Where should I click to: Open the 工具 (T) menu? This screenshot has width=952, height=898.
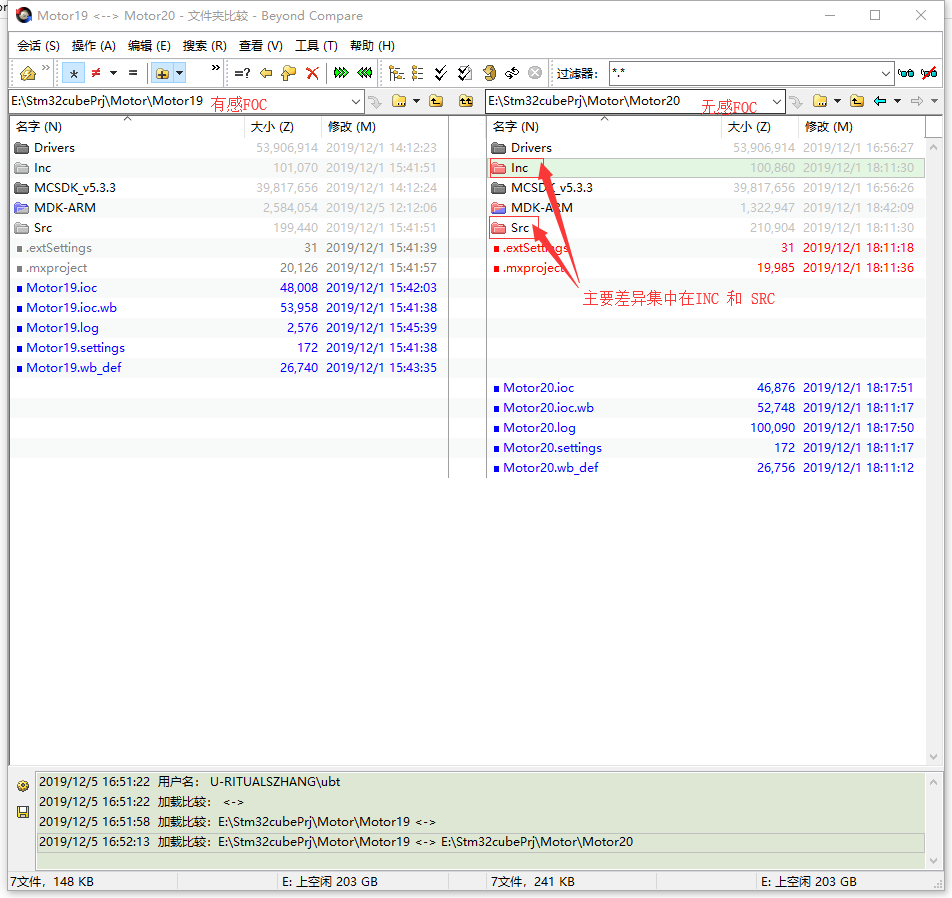coord(316,46)
